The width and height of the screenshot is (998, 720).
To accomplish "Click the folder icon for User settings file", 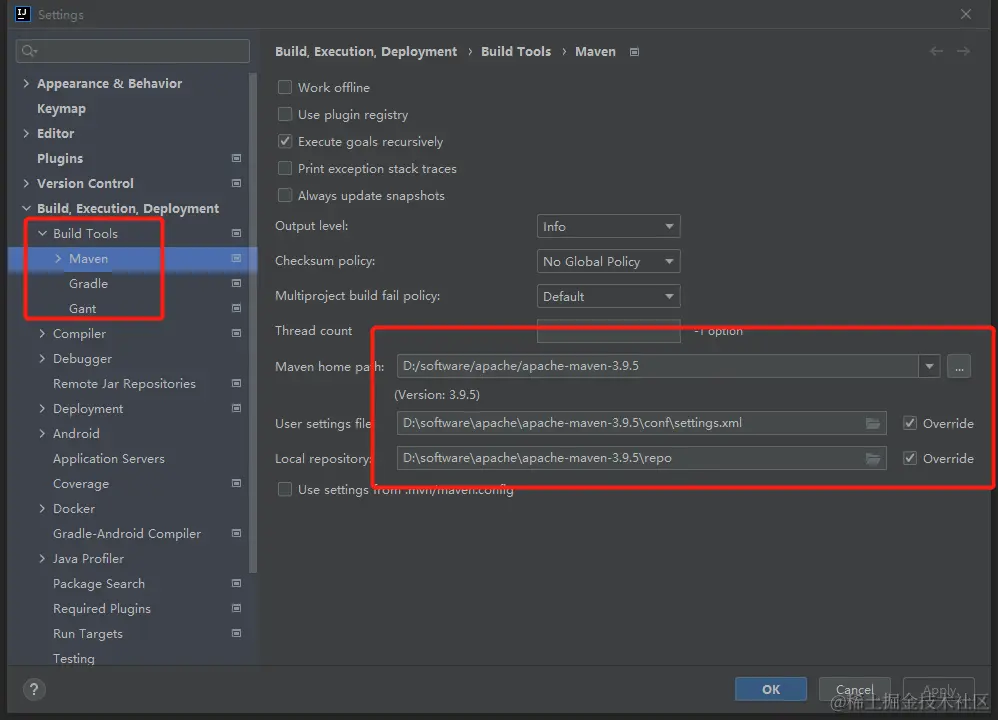I will (873, 423).
